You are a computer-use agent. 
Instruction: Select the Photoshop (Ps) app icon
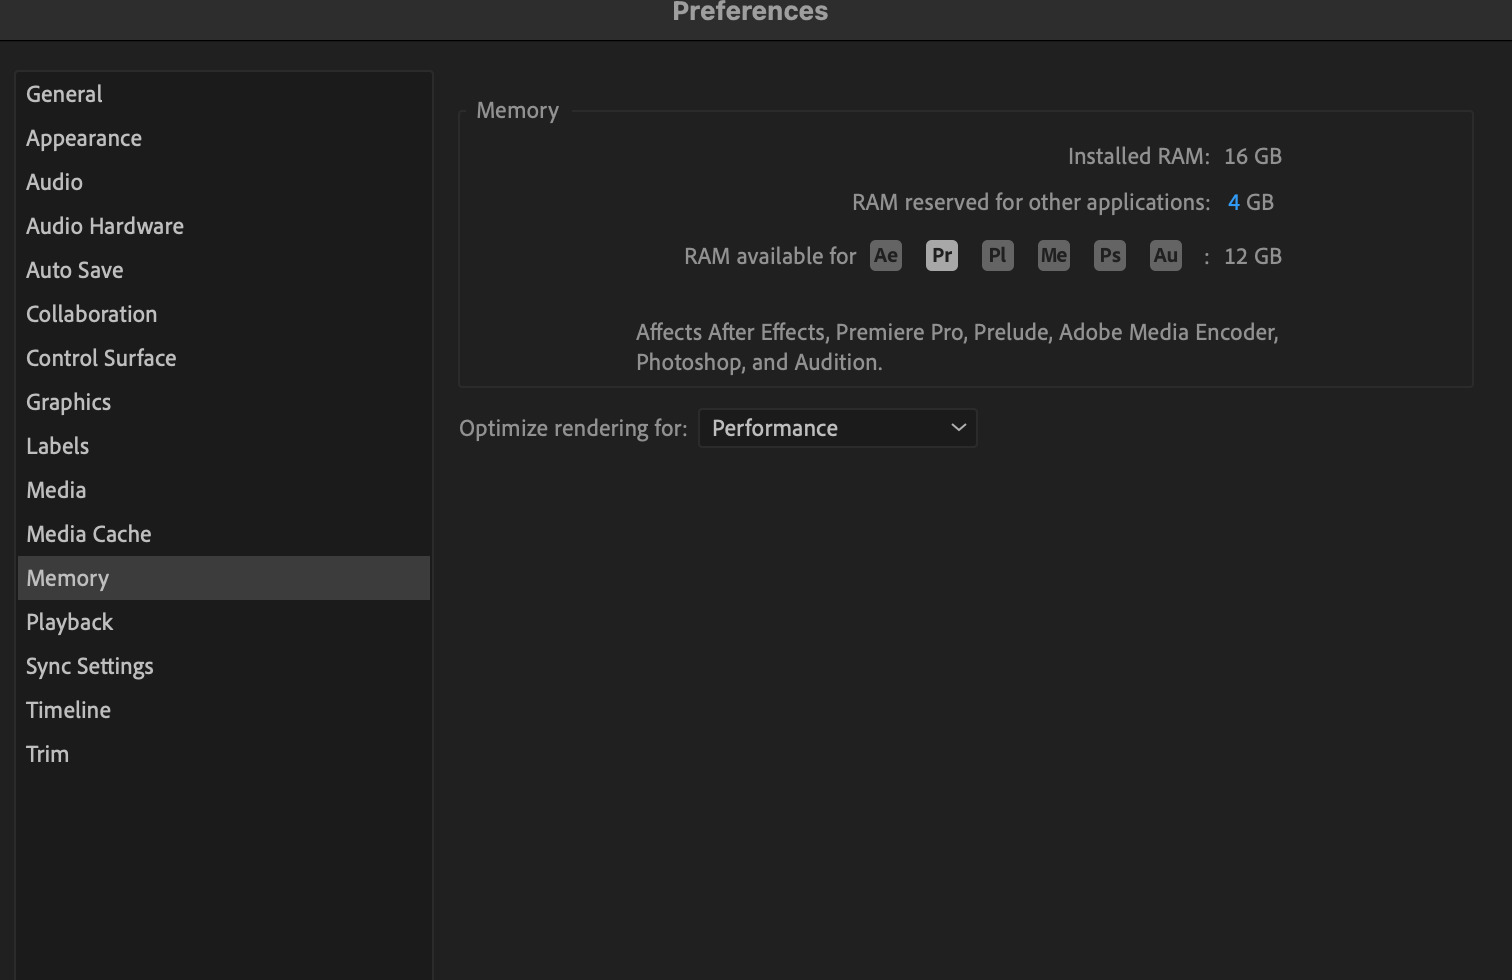click(x=1109, y=255)
